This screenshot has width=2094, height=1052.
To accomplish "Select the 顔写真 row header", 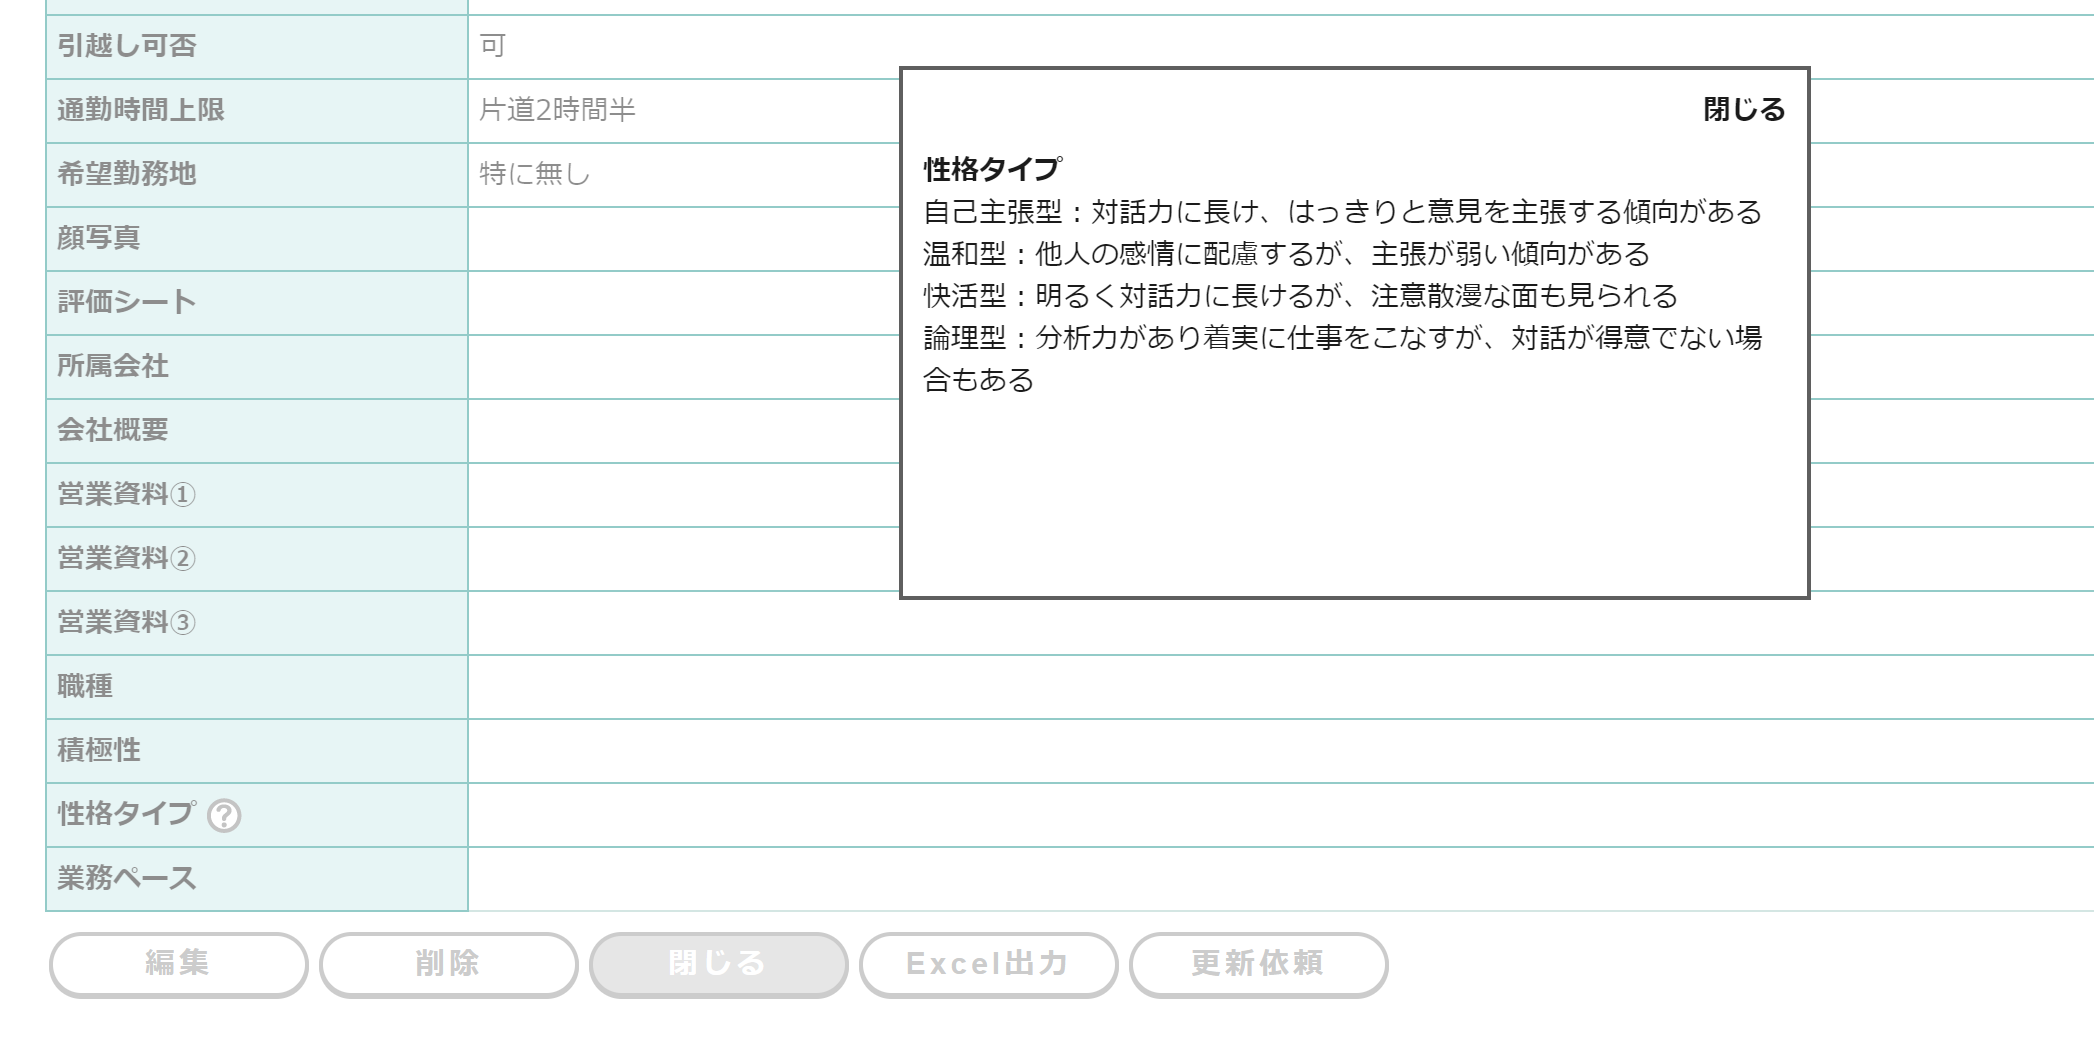I will [x=99, y=238].
